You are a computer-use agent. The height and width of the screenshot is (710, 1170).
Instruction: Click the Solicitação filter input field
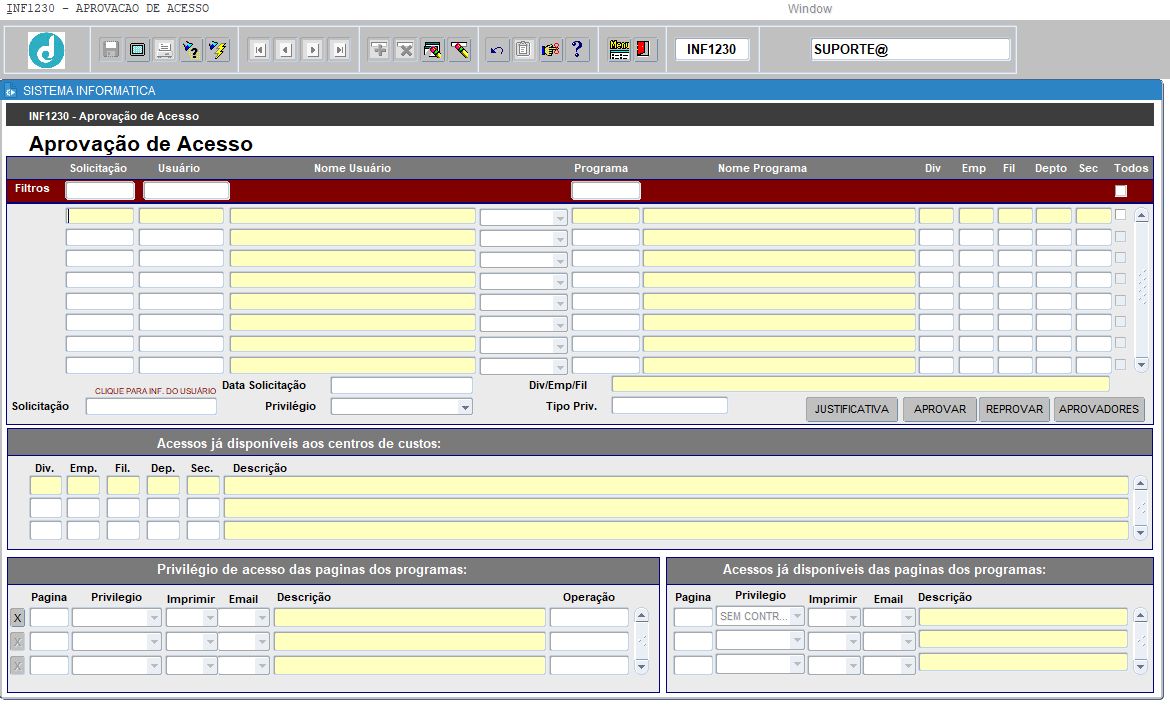[100, 190]
